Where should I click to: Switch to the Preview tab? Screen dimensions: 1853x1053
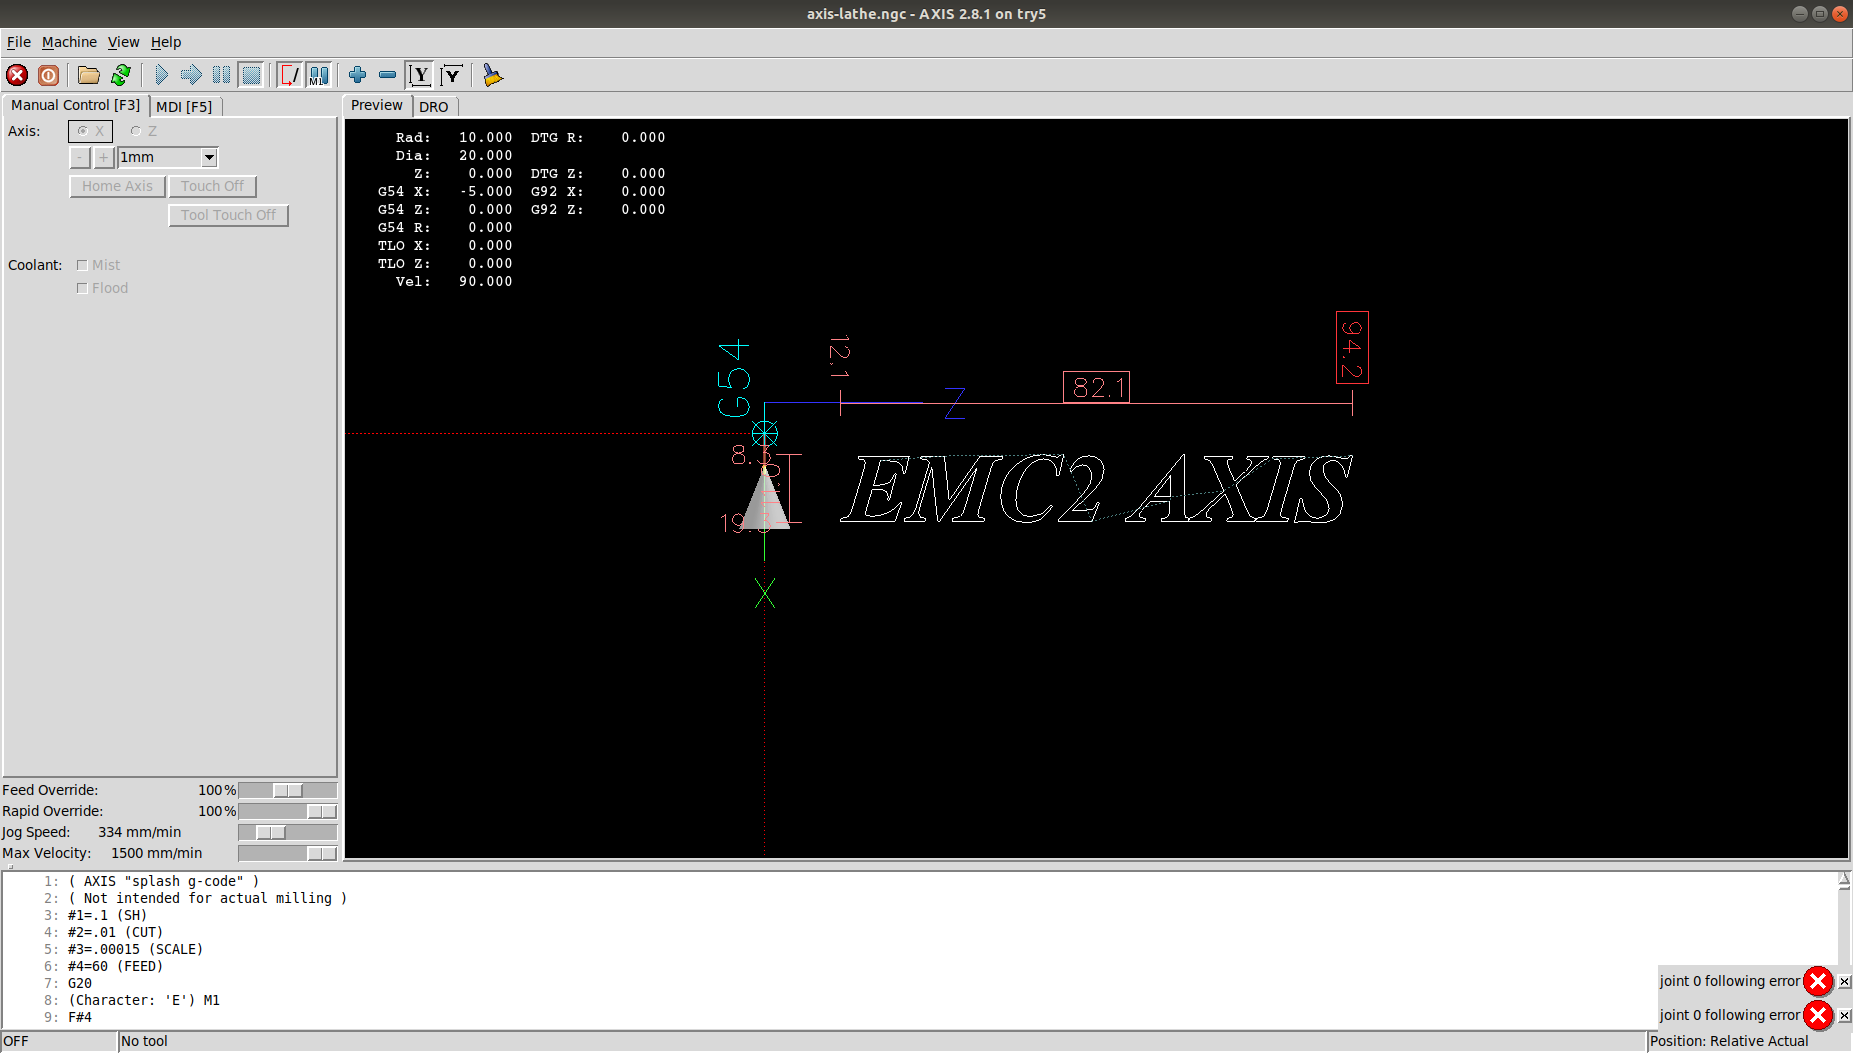tap(377, 105)
